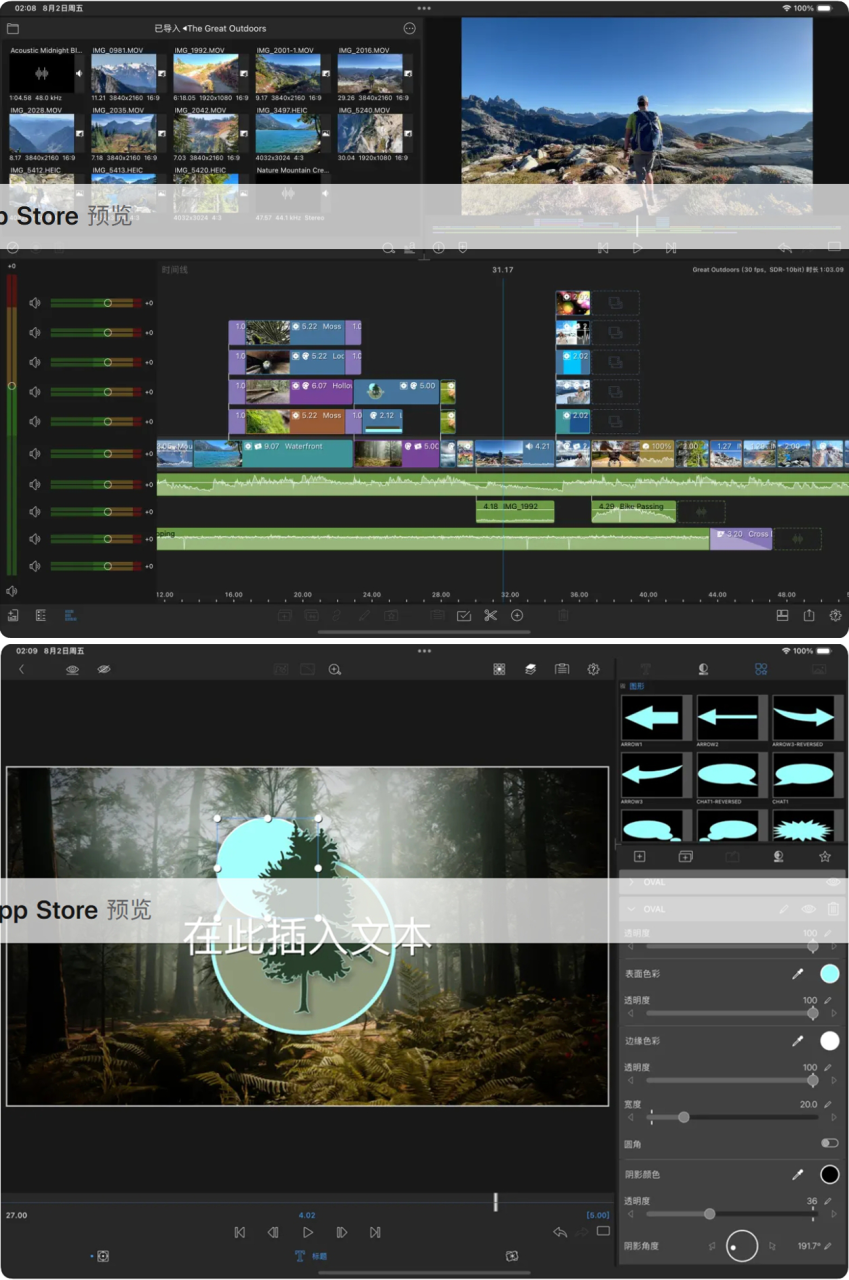The image size is (849, 1280).
Task: Click the layout icon beside the share icon
Action: point(783,615)
